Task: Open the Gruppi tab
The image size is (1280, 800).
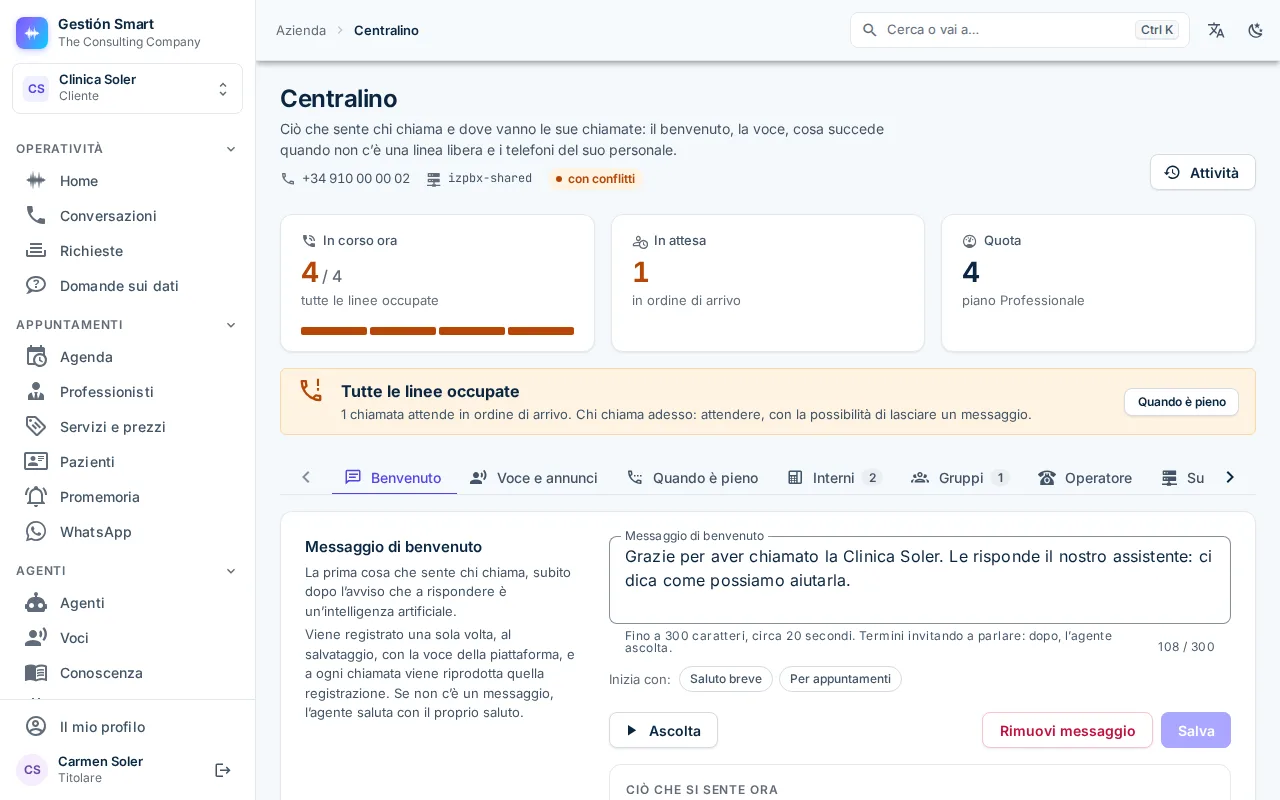Action: pos(959,478)
